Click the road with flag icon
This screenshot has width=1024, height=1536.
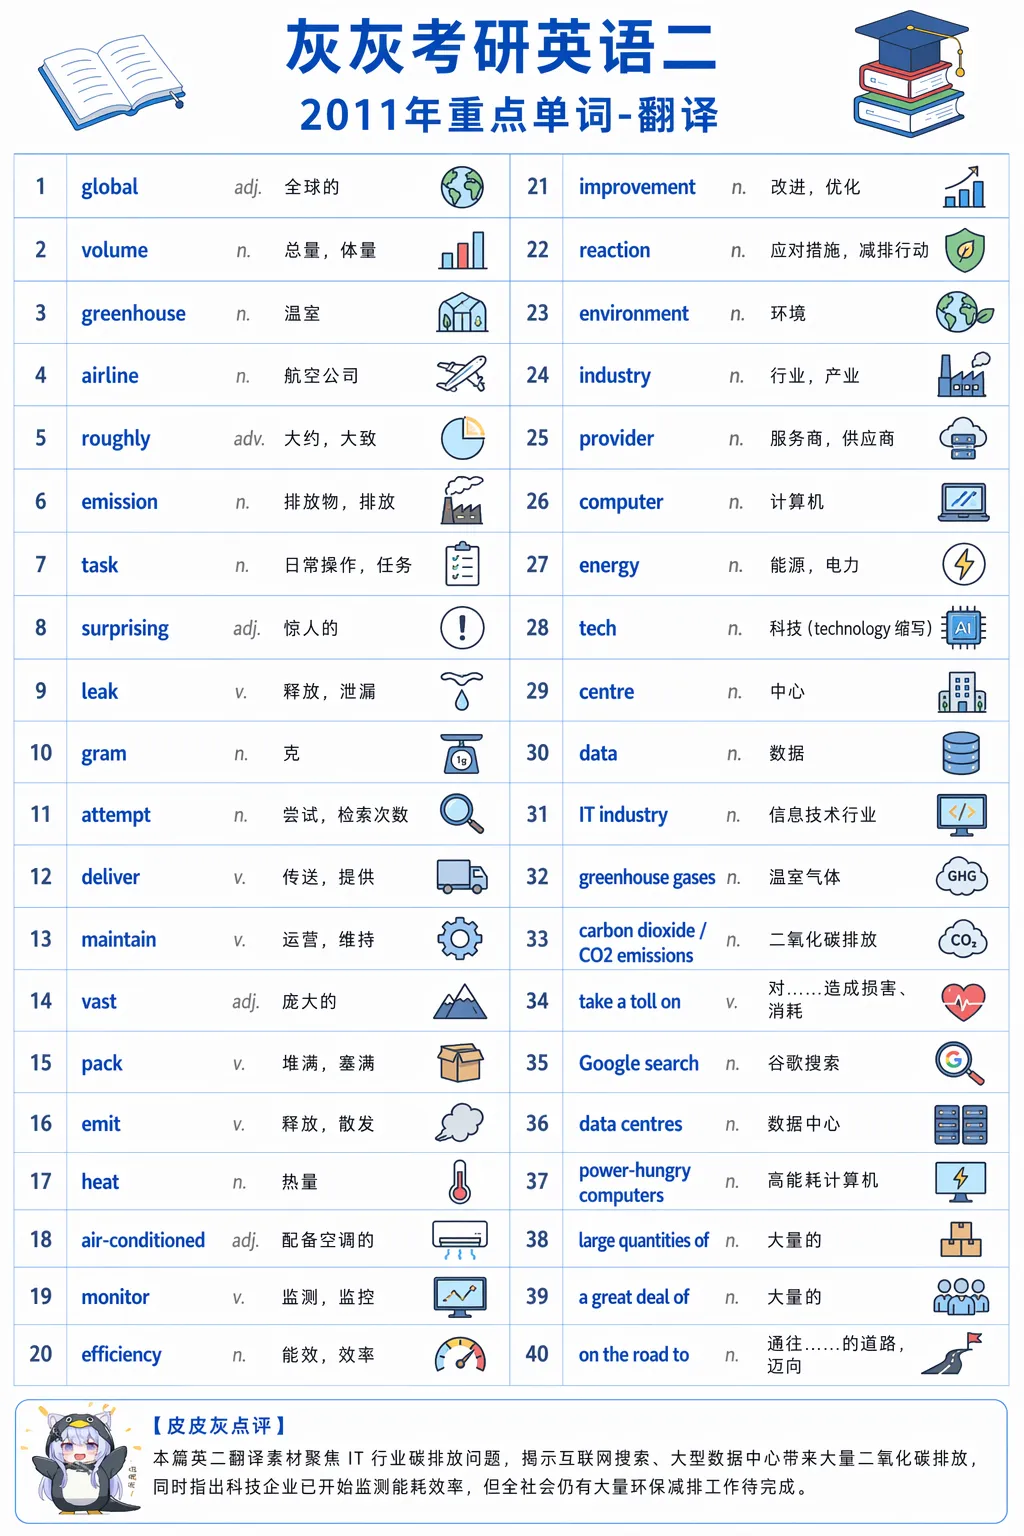[x=953, y=1354]
